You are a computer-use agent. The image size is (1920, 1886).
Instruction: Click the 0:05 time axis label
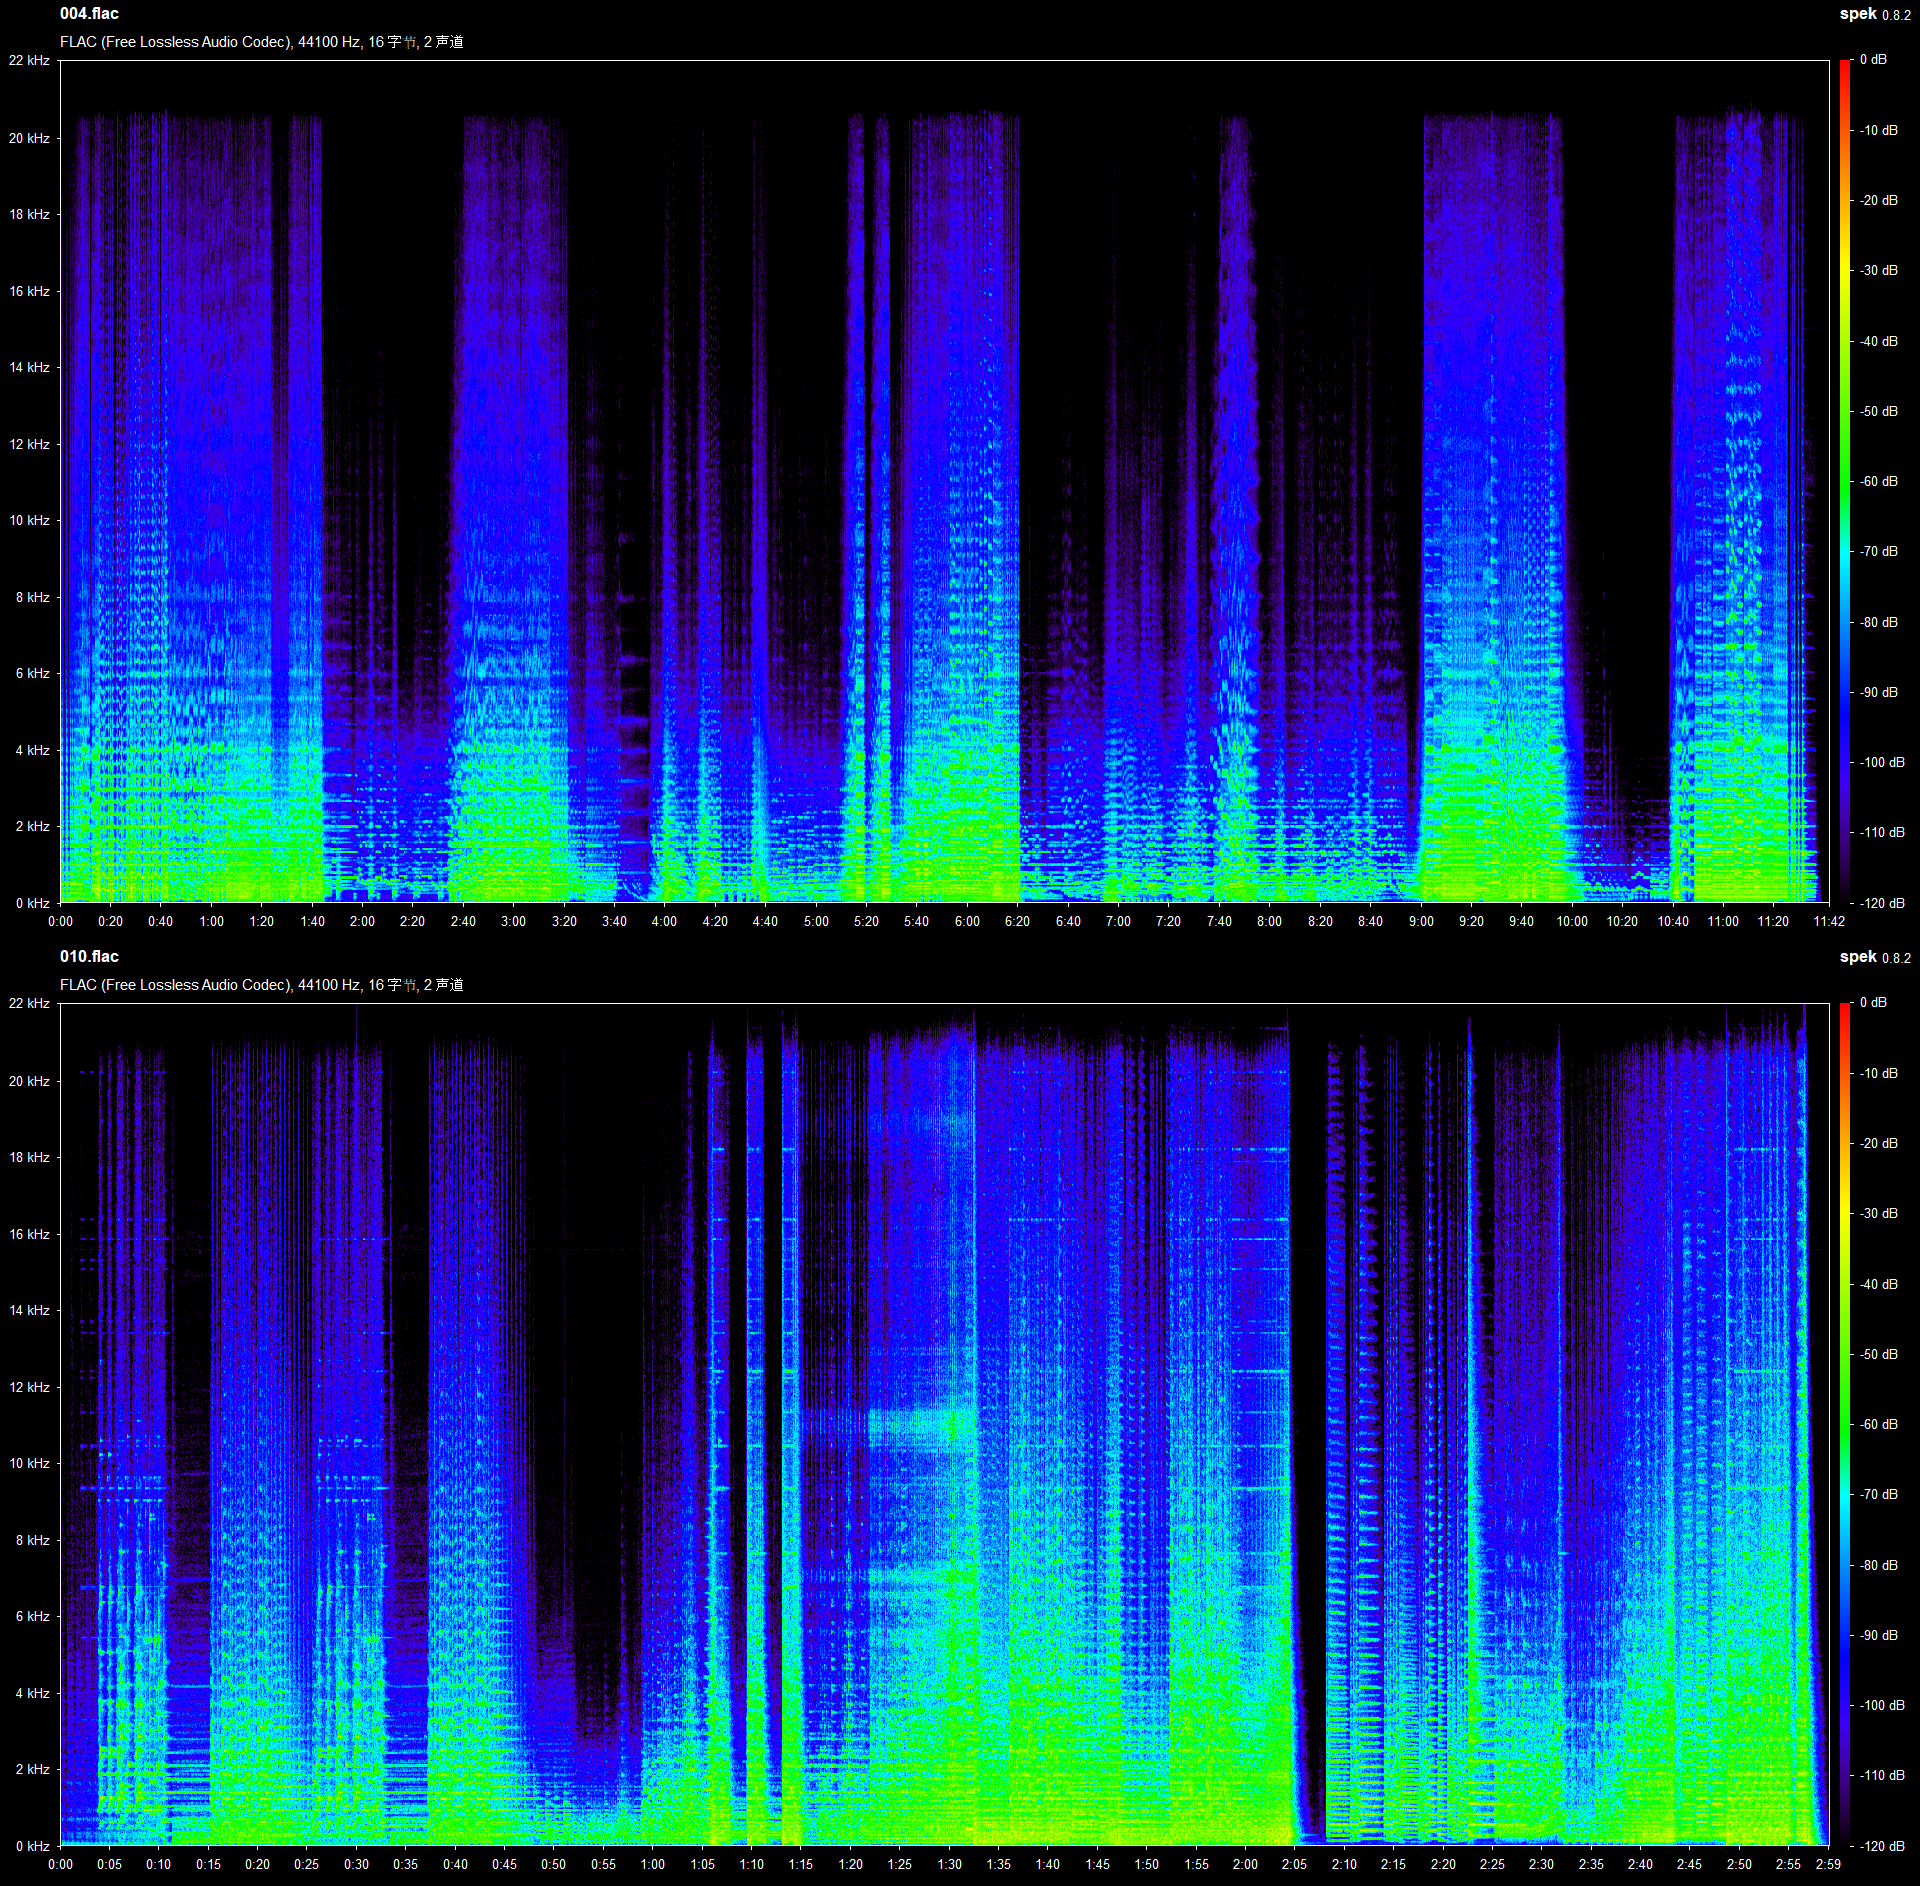click(x=109, y=1864)
